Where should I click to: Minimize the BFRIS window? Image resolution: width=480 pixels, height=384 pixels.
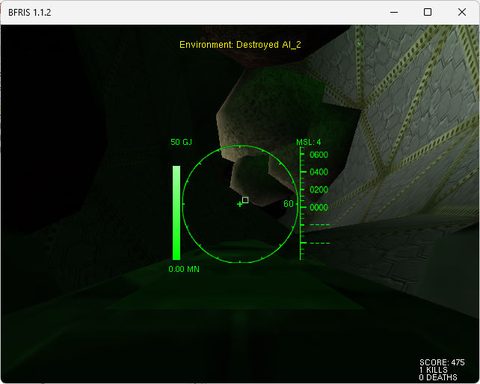394,12
